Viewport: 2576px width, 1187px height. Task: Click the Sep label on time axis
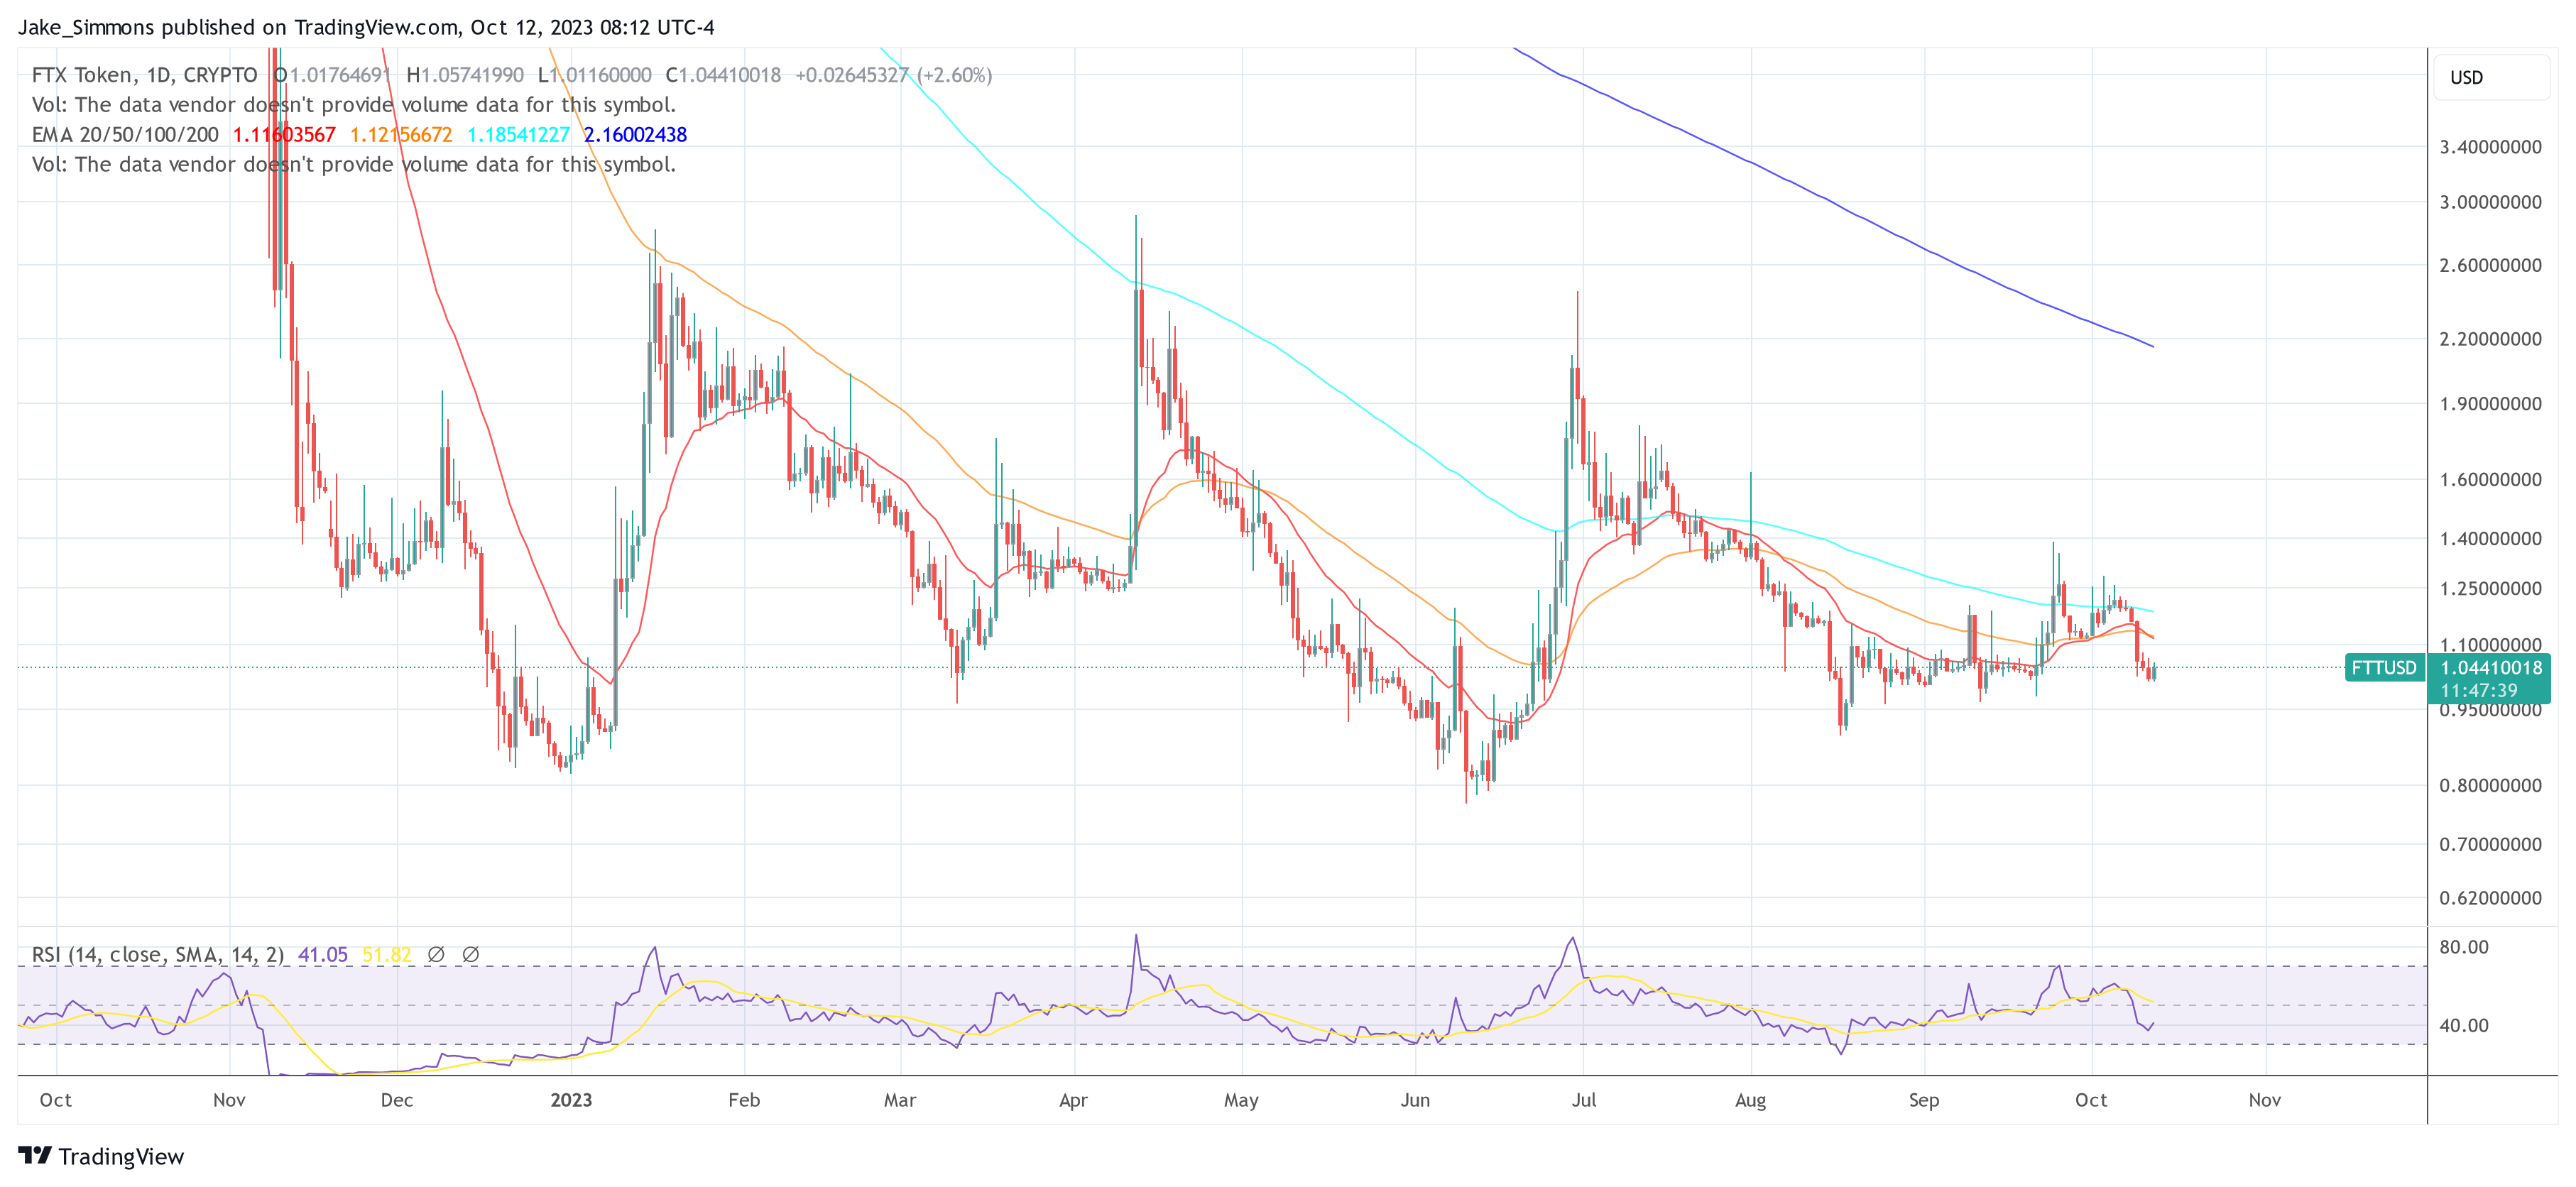coord(1923,1100)
